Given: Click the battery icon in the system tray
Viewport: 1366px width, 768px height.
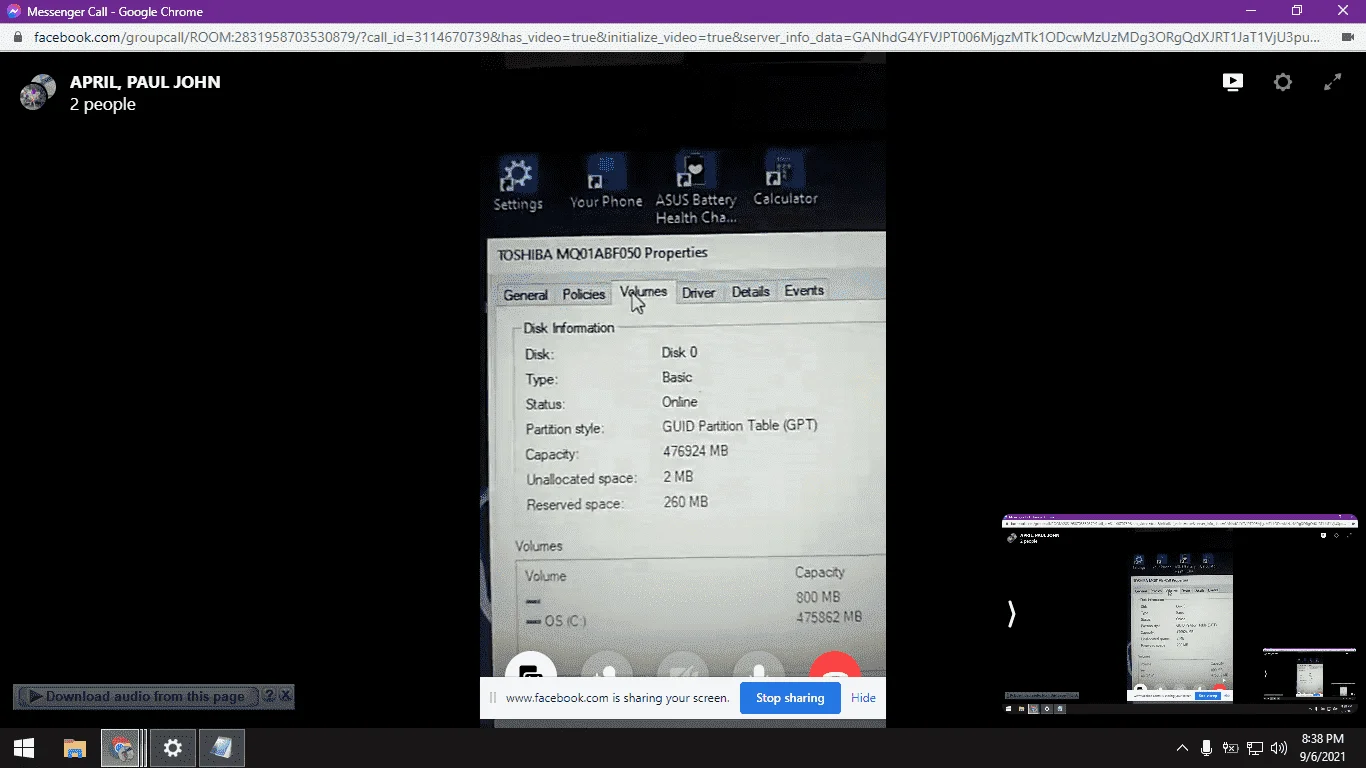Looking at the screenshot, I should [1231, 748].
